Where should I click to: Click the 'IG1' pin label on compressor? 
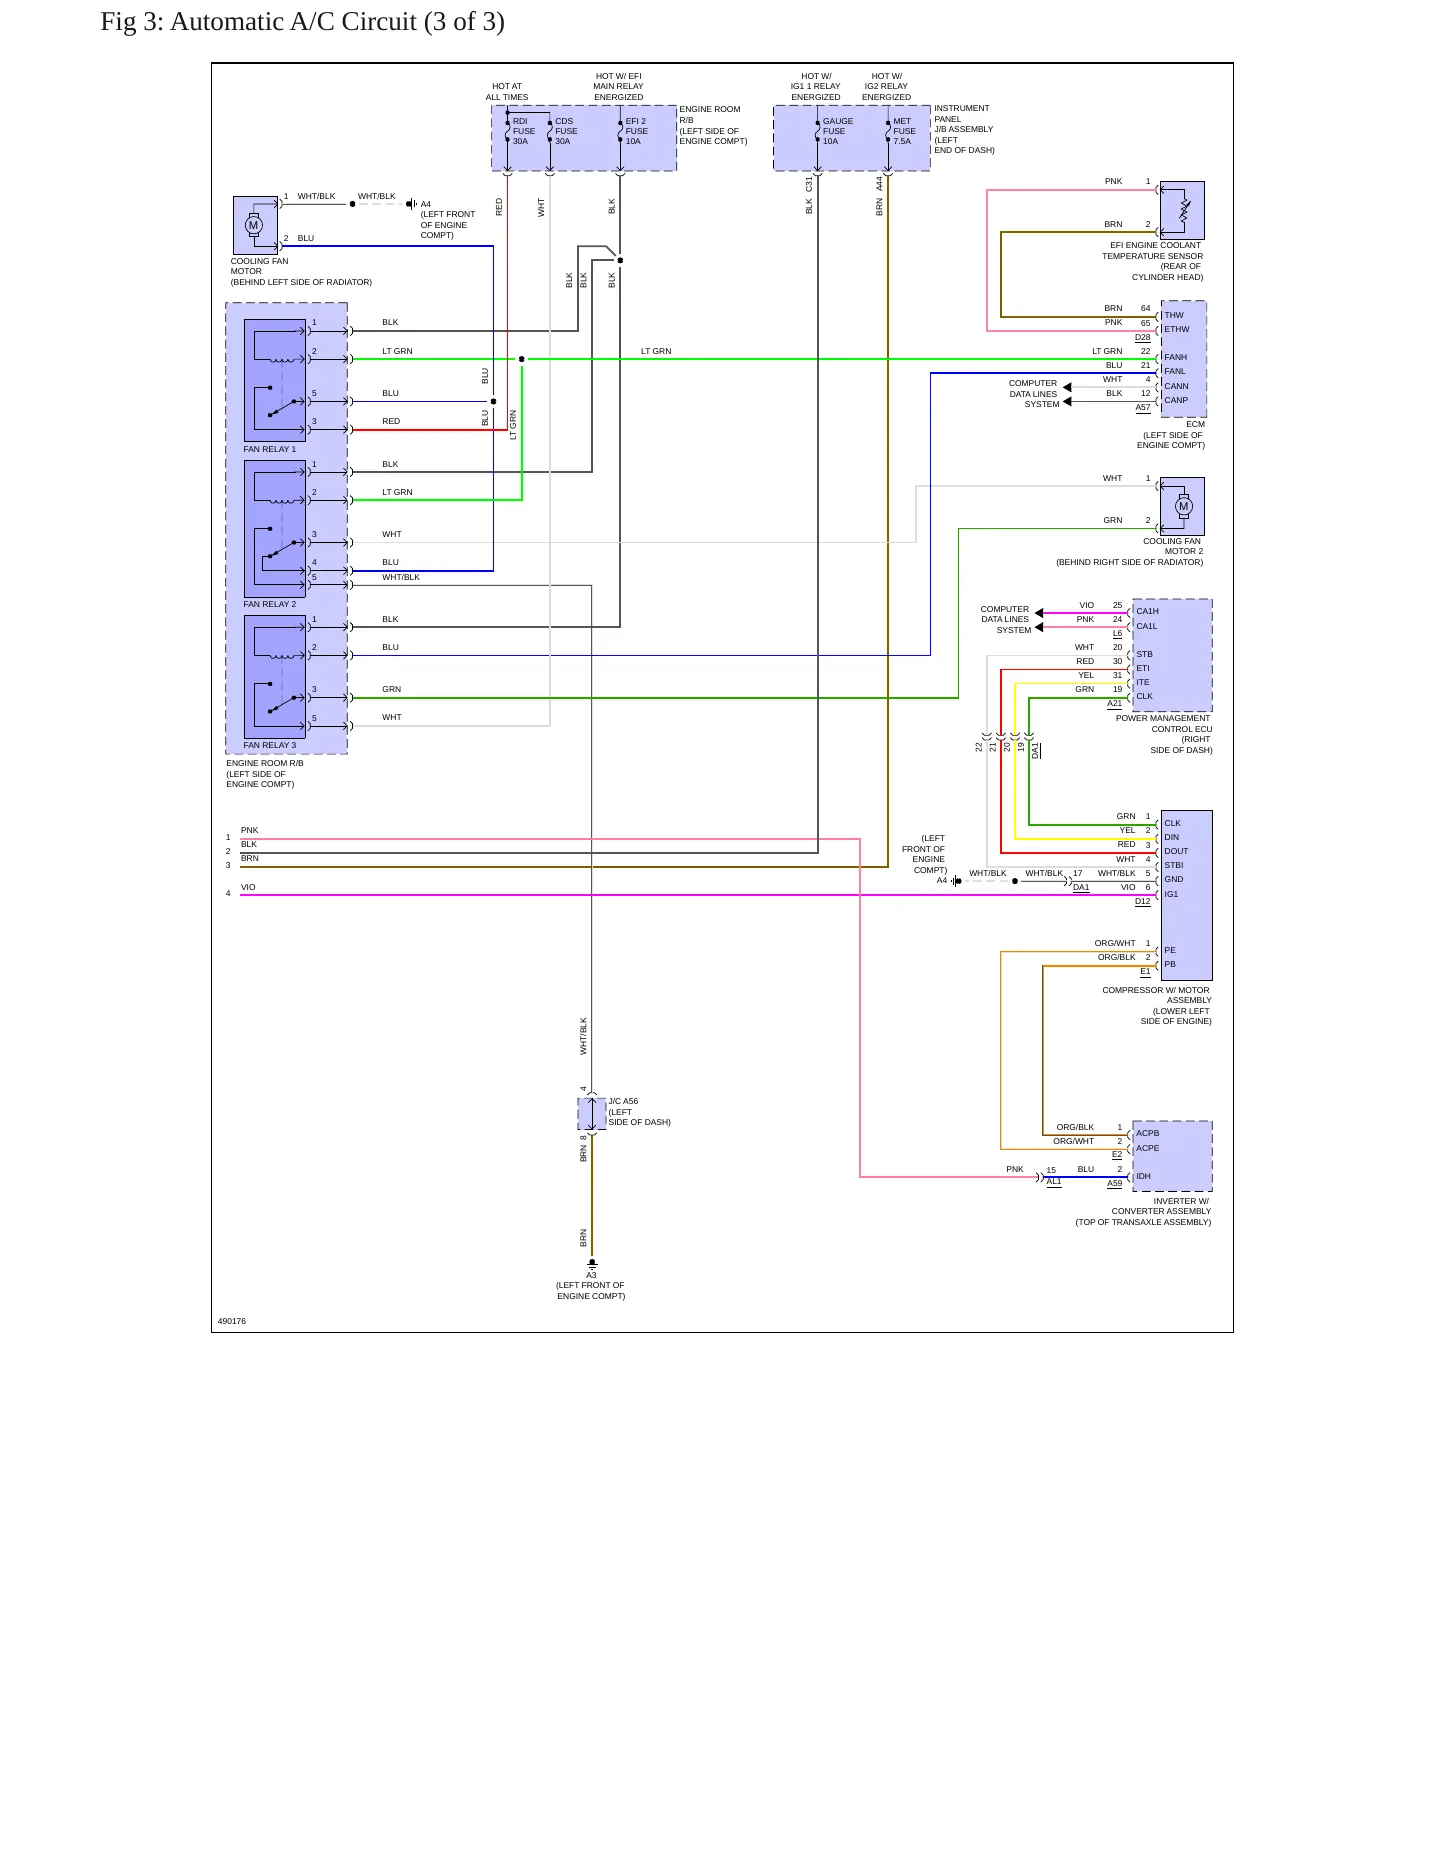(1171, 894)
